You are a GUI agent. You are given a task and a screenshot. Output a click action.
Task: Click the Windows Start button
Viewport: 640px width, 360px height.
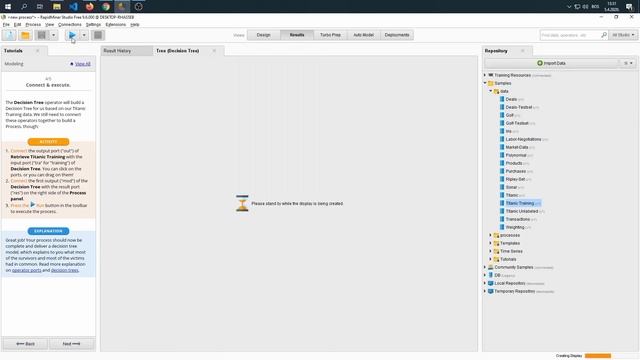(x=8, y=7)
